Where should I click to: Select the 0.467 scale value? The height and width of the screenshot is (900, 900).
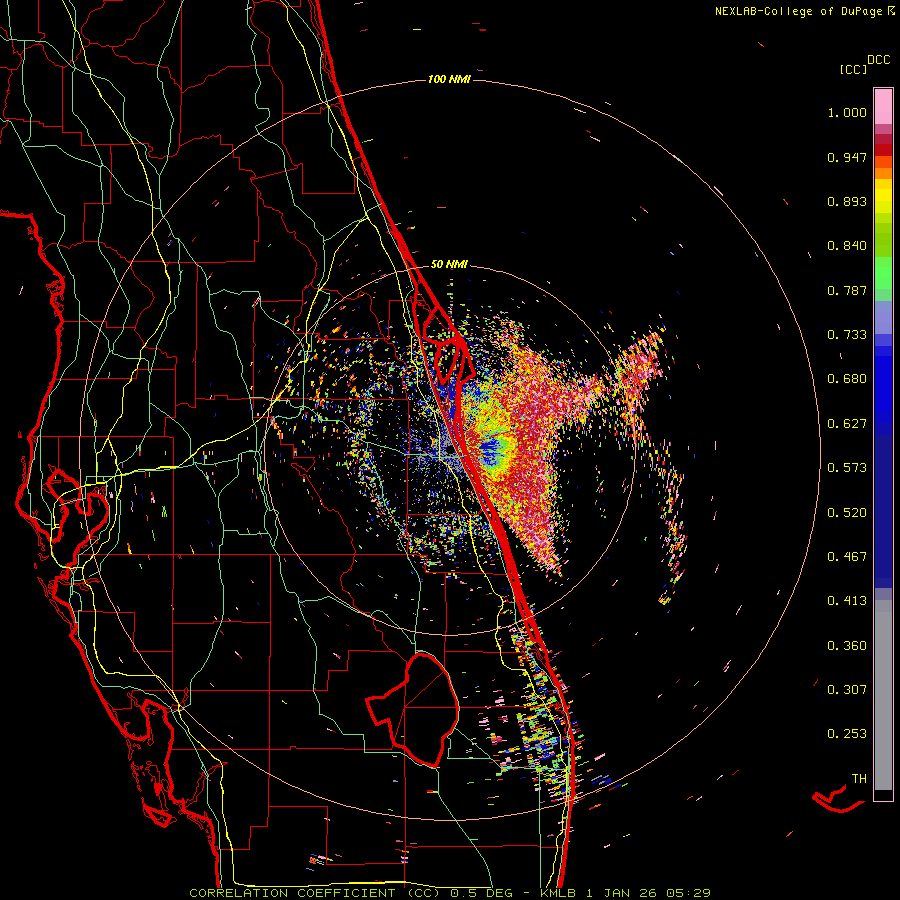pos(847,557)
